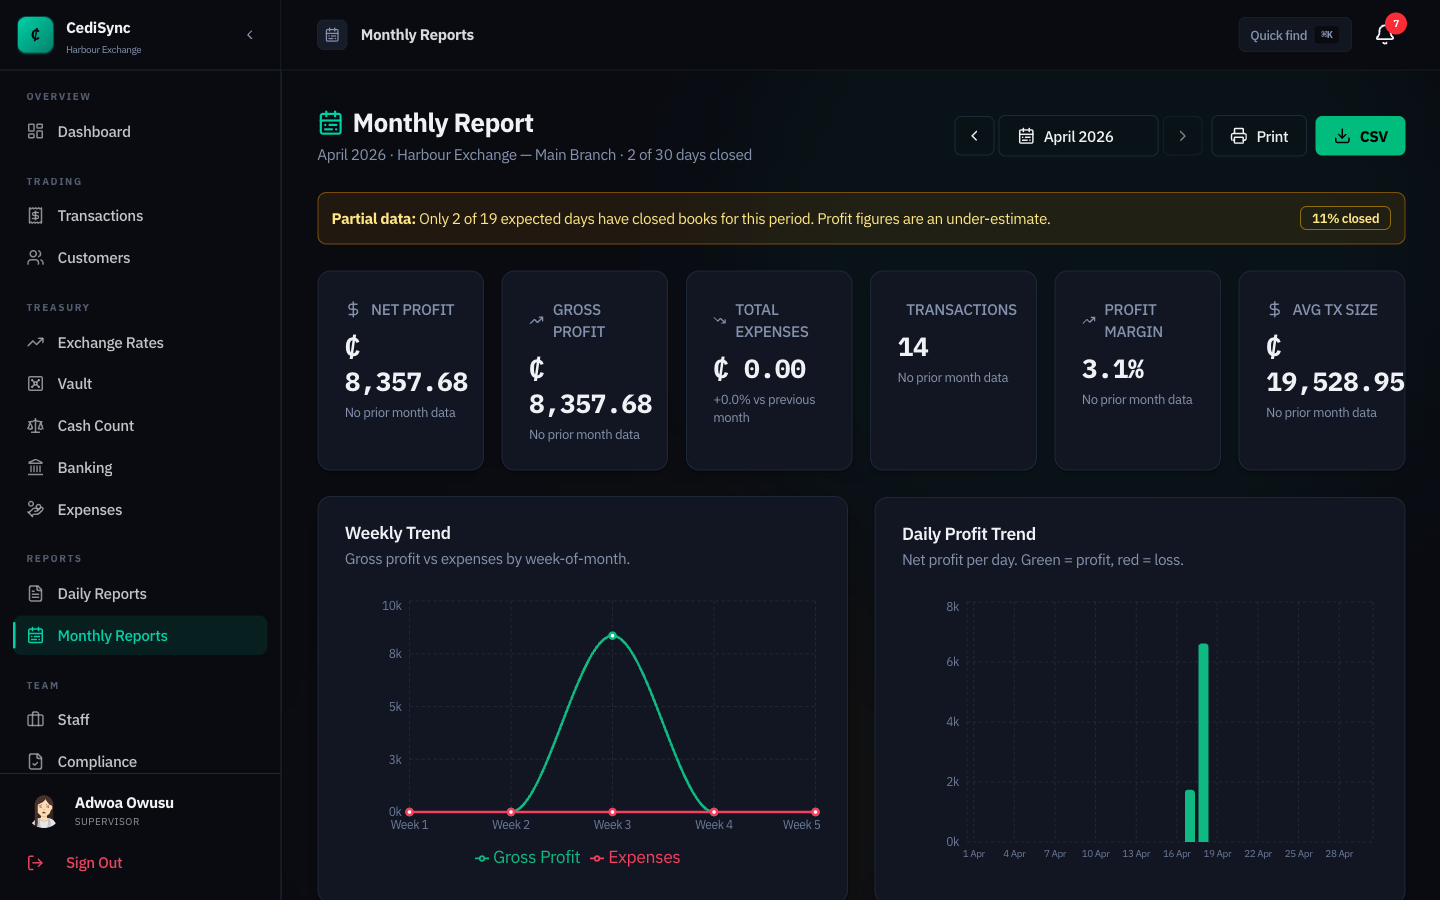Collapse the sidebar with the chevron arrow
This screenshot has height=900, width=1440.
click(250, 34)
